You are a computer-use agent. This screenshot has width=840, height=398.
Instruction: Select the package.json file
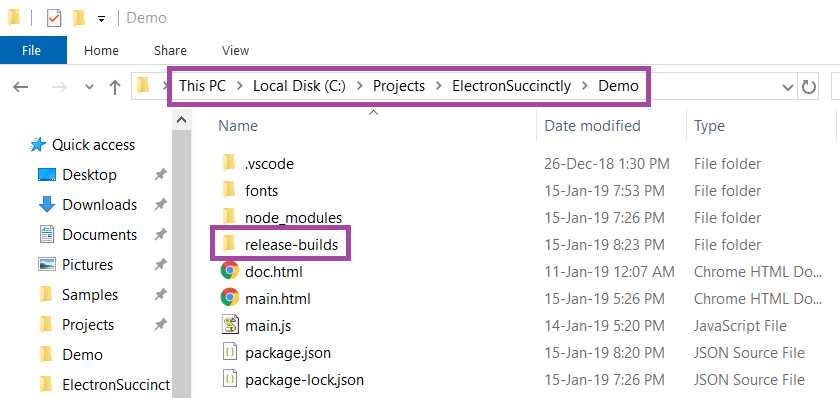click(288, 353)
